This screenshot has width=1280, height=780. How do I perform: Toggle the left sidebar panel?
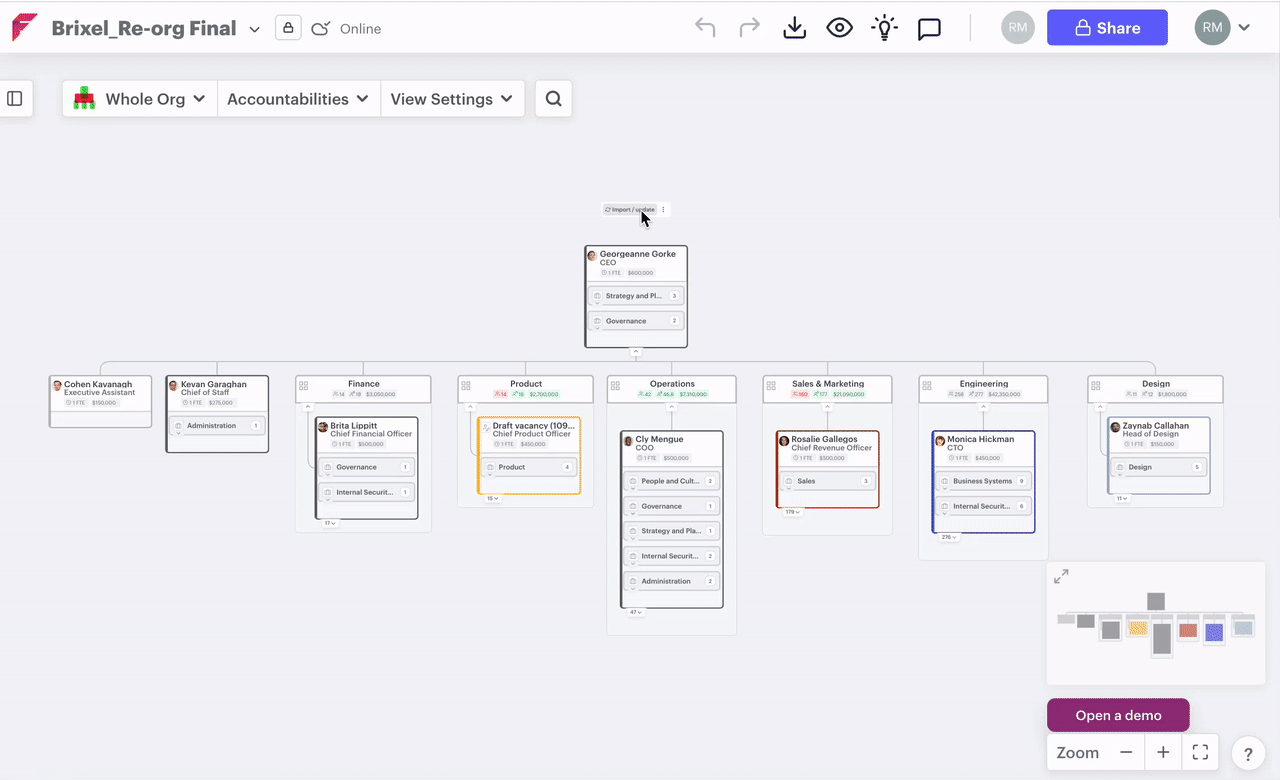pos(15,99)
